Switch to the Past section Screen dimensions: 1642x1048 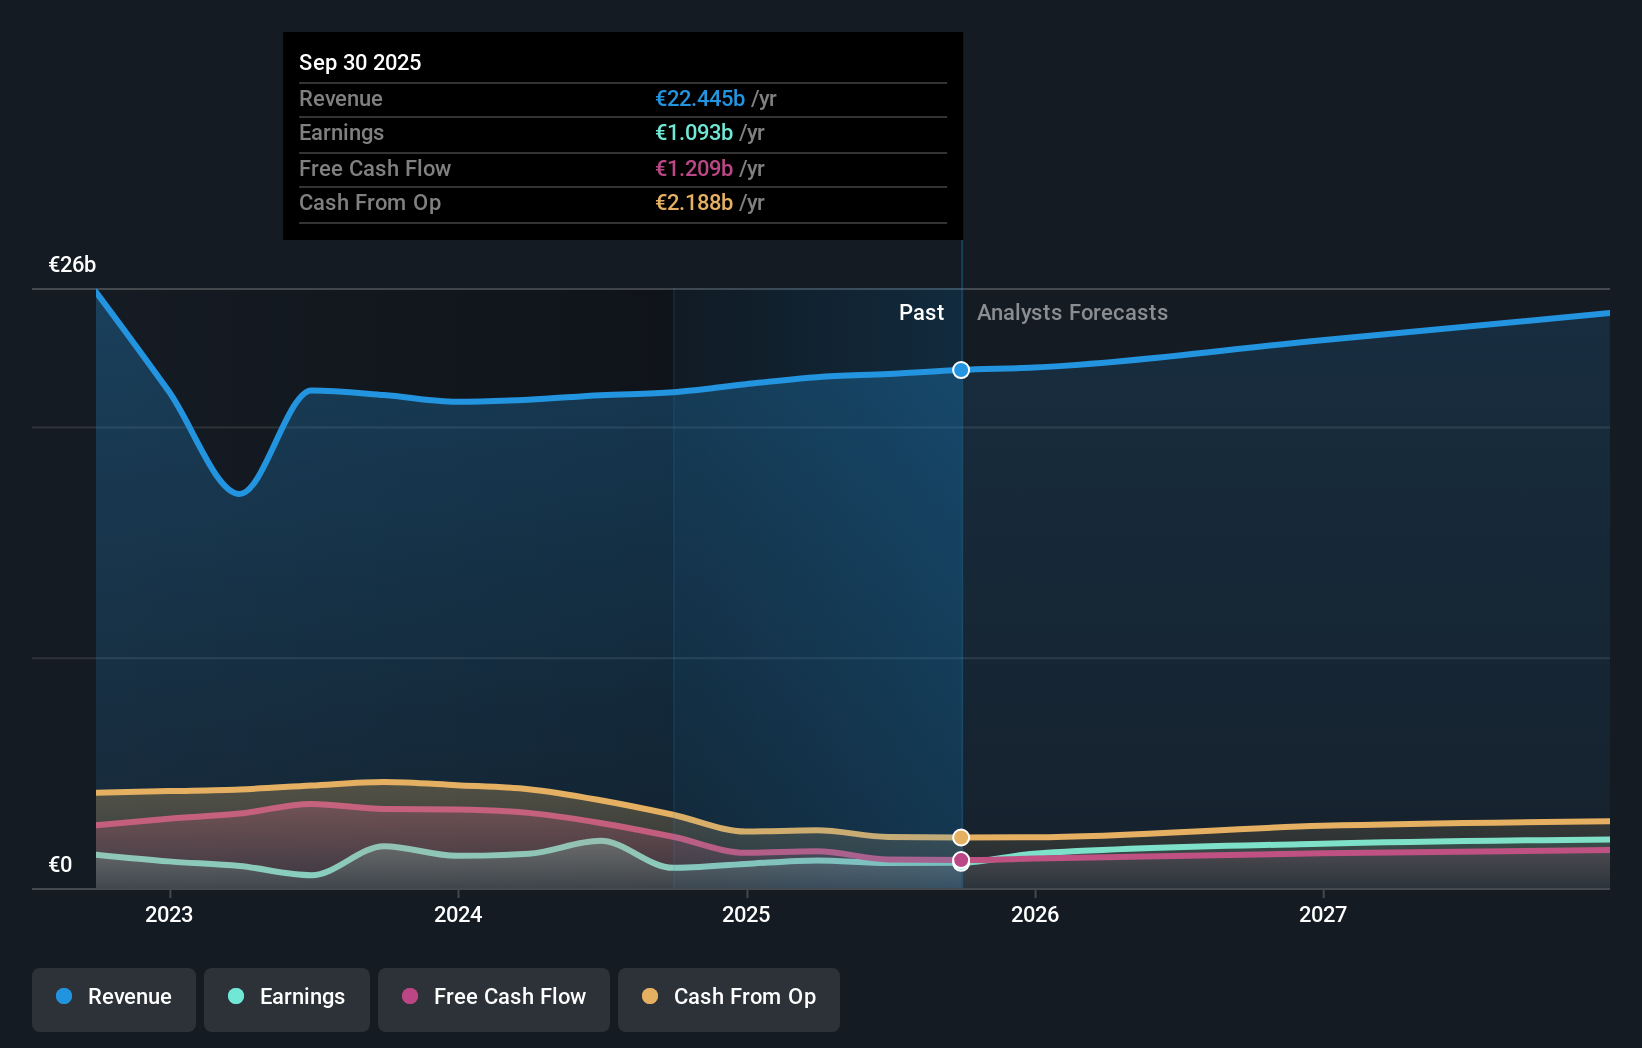921,312
